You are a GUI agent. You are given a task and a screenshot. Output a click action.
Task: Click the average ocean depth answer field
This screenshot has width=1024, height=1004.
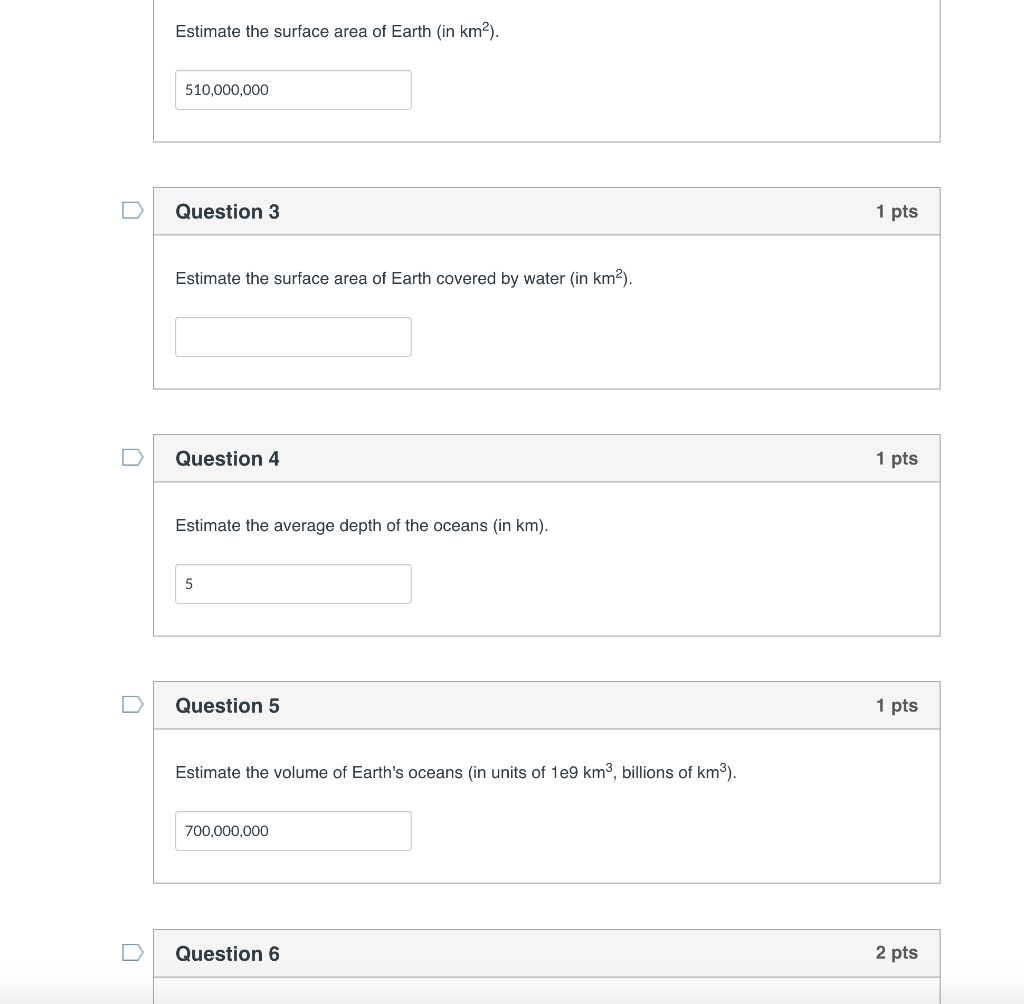click(x=293, y=584)
